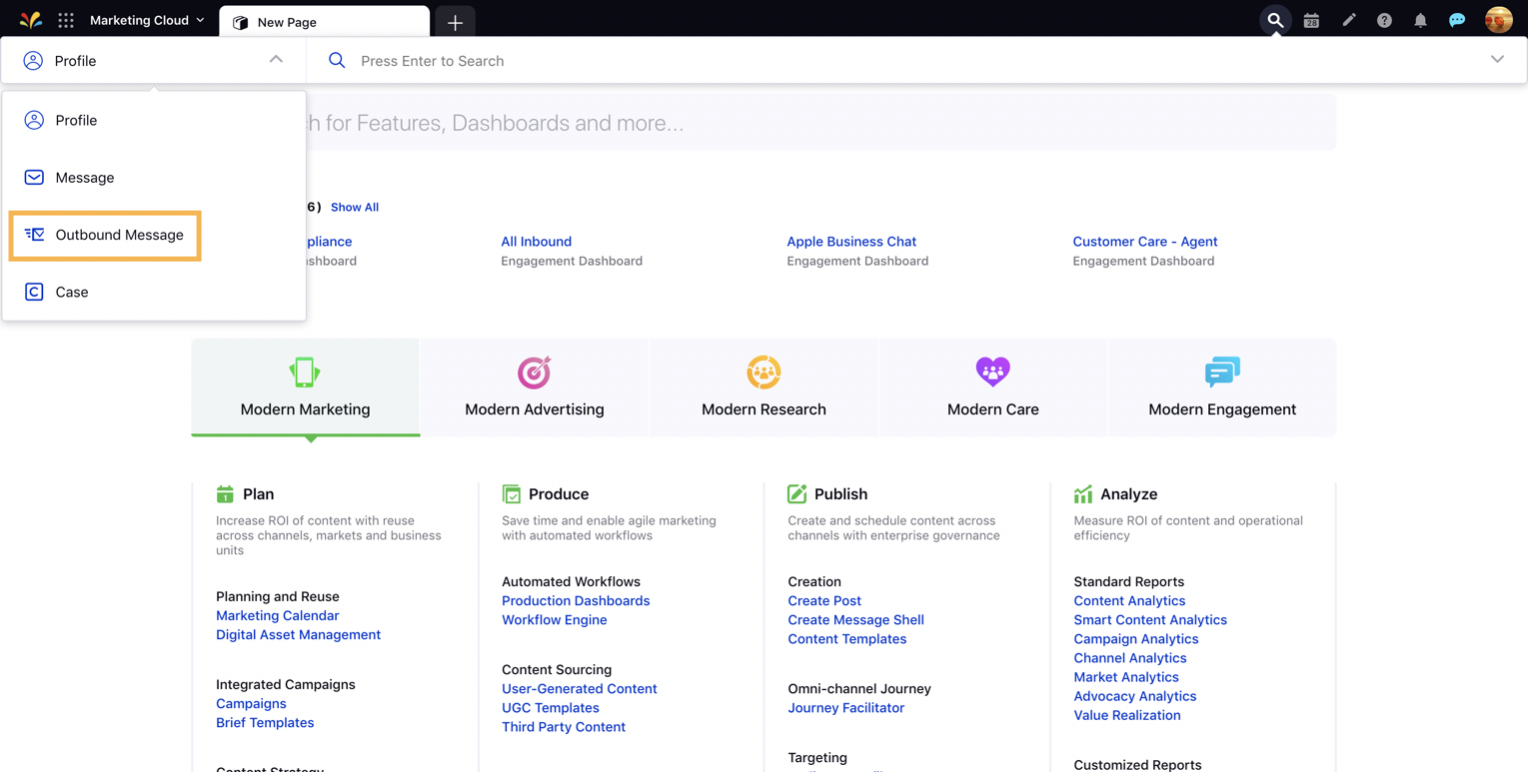The image size is (1528, 772).
Task: Click the Modern Marketing phone icon
Action: click(305, 372)
